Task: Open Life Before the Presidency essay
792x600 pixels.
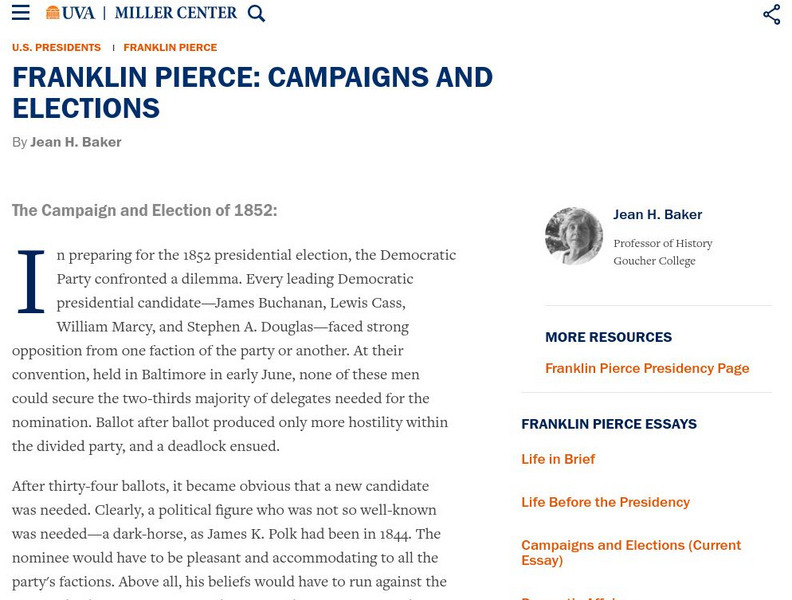Action: [x=605, y=502]
